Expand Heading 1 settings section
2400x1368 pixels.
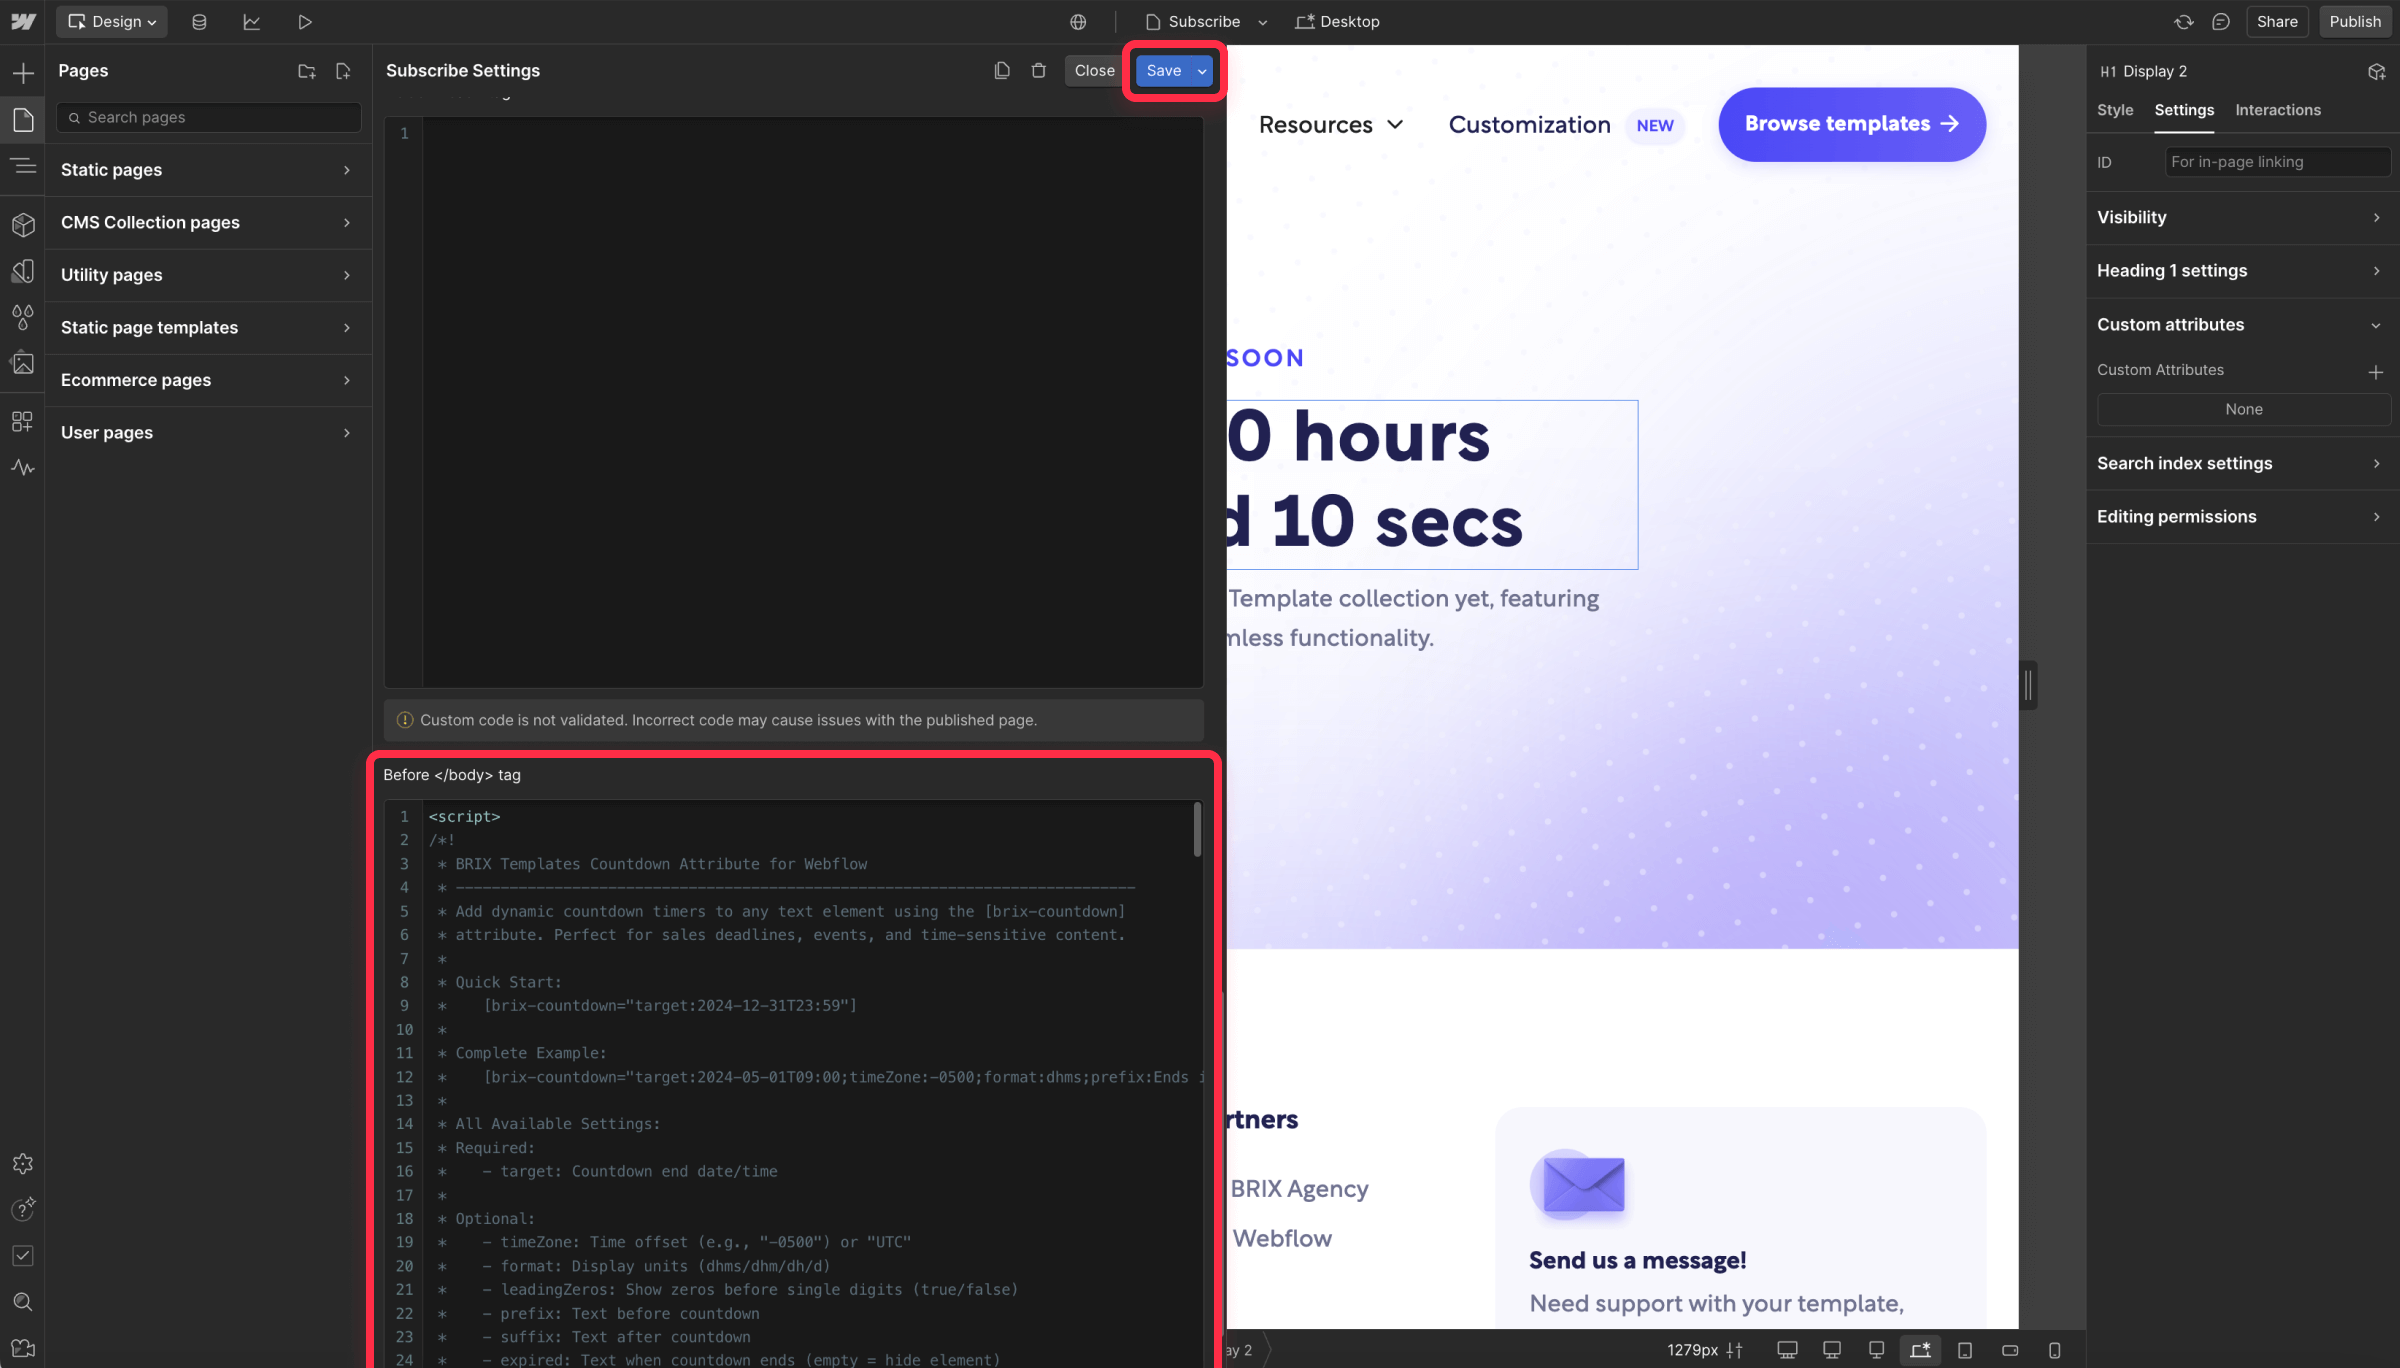tap(2242, 271)
